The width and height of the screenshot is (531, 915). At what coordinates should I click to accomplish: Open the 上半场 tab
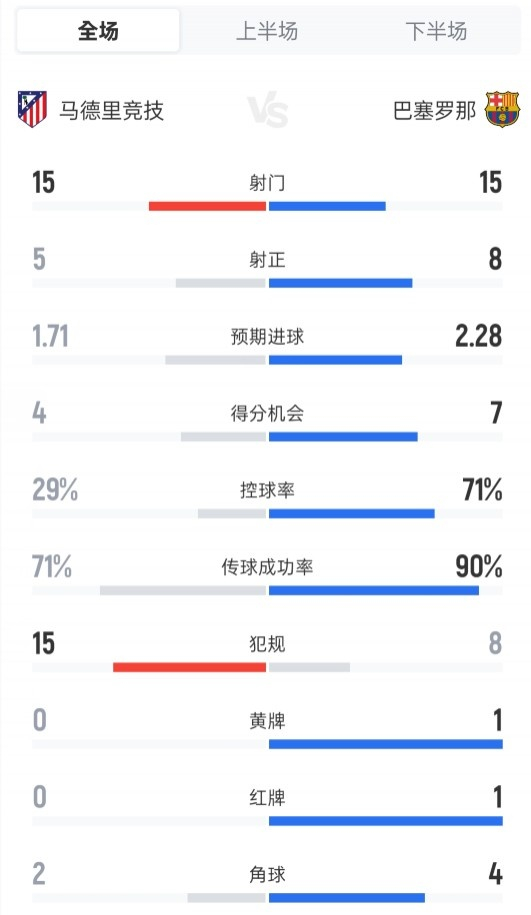point(267,30)
